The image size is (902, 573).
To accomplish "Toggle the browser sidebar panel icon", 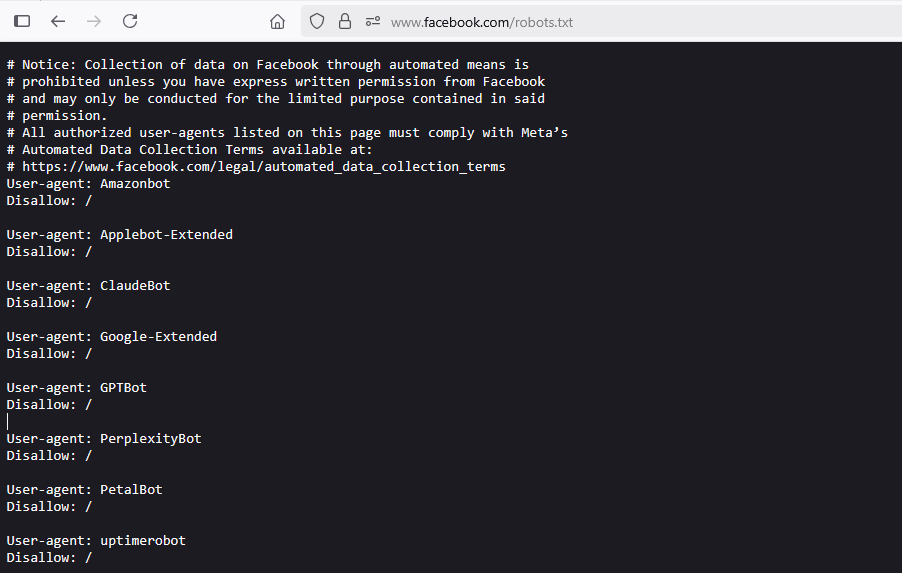I will 22,21.
